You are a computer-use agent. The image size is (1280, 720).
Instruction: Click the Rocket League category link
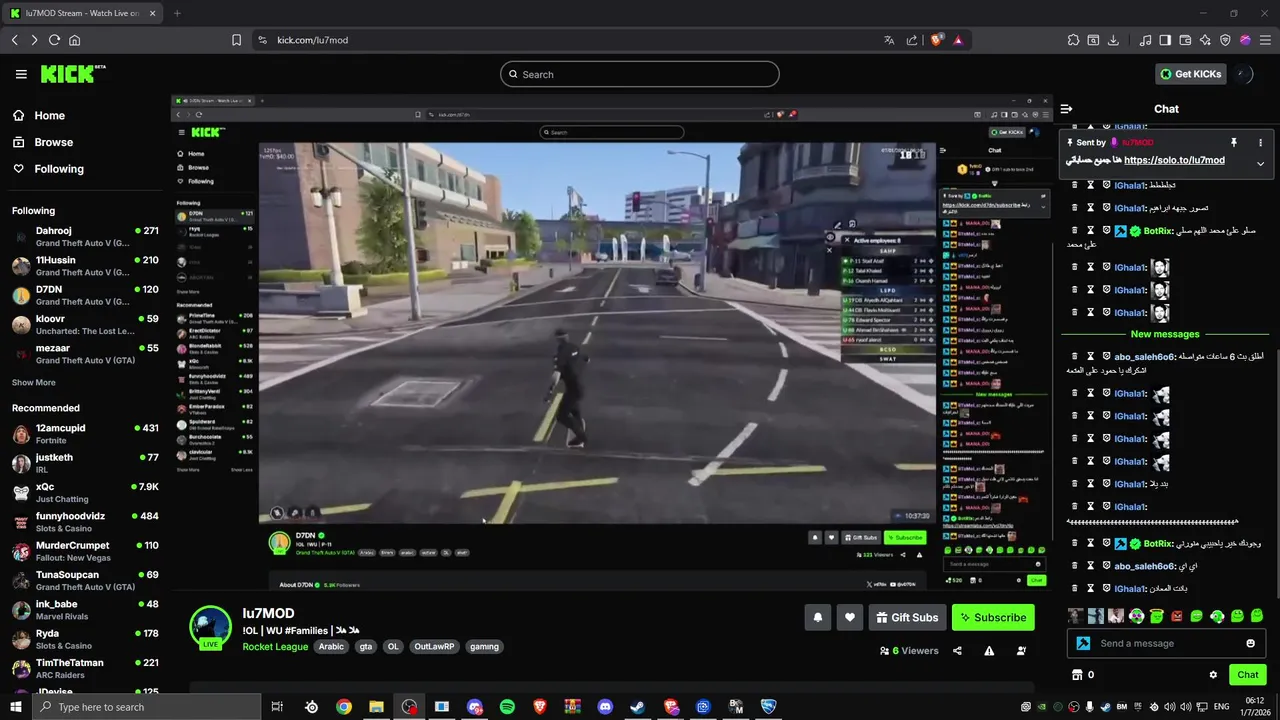pos(275,647)
